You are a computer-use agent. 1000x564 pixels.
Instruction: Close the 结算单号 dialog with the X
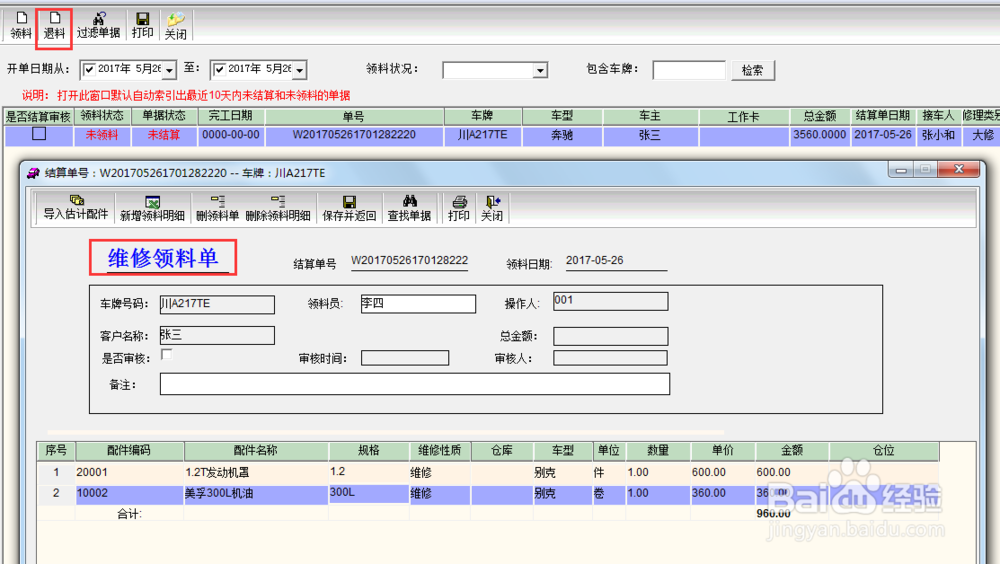959,170
